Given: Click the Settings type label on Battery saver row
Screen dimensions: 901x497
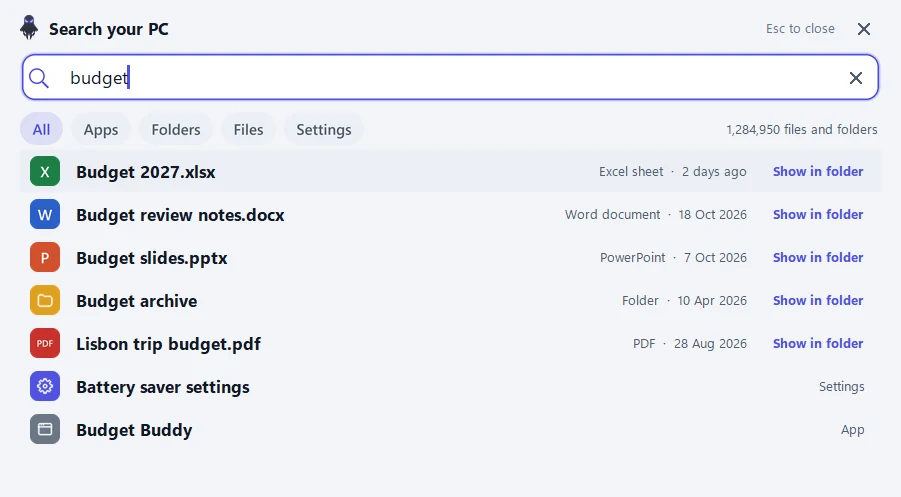Looking at the screenshot, I should pos(841,387).
